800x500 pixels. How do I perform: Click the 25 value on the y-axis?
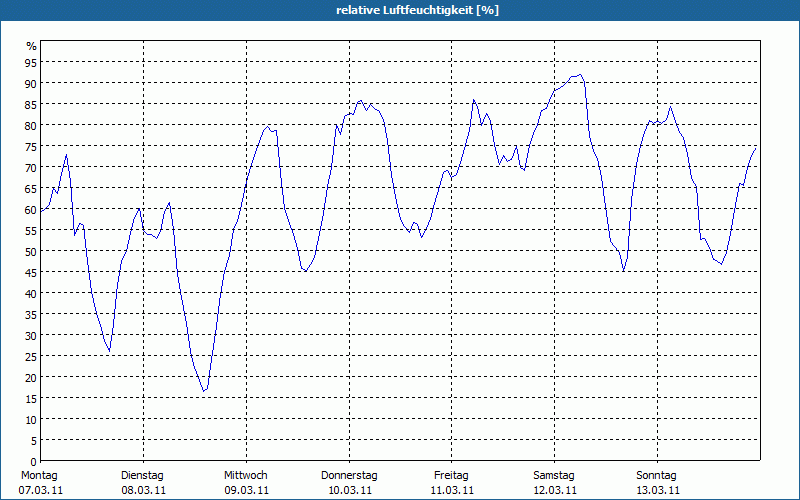click(31, 357)
